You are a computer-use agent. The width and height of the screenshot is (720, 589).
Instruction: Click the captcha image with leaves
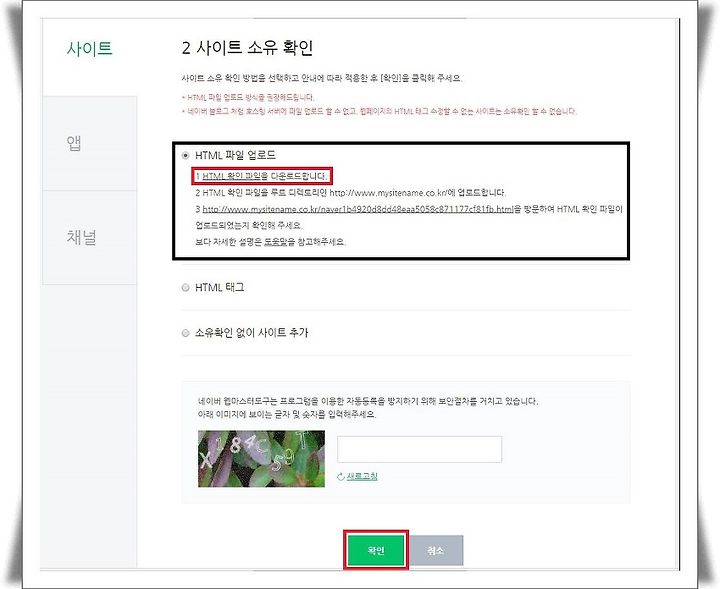261,459
